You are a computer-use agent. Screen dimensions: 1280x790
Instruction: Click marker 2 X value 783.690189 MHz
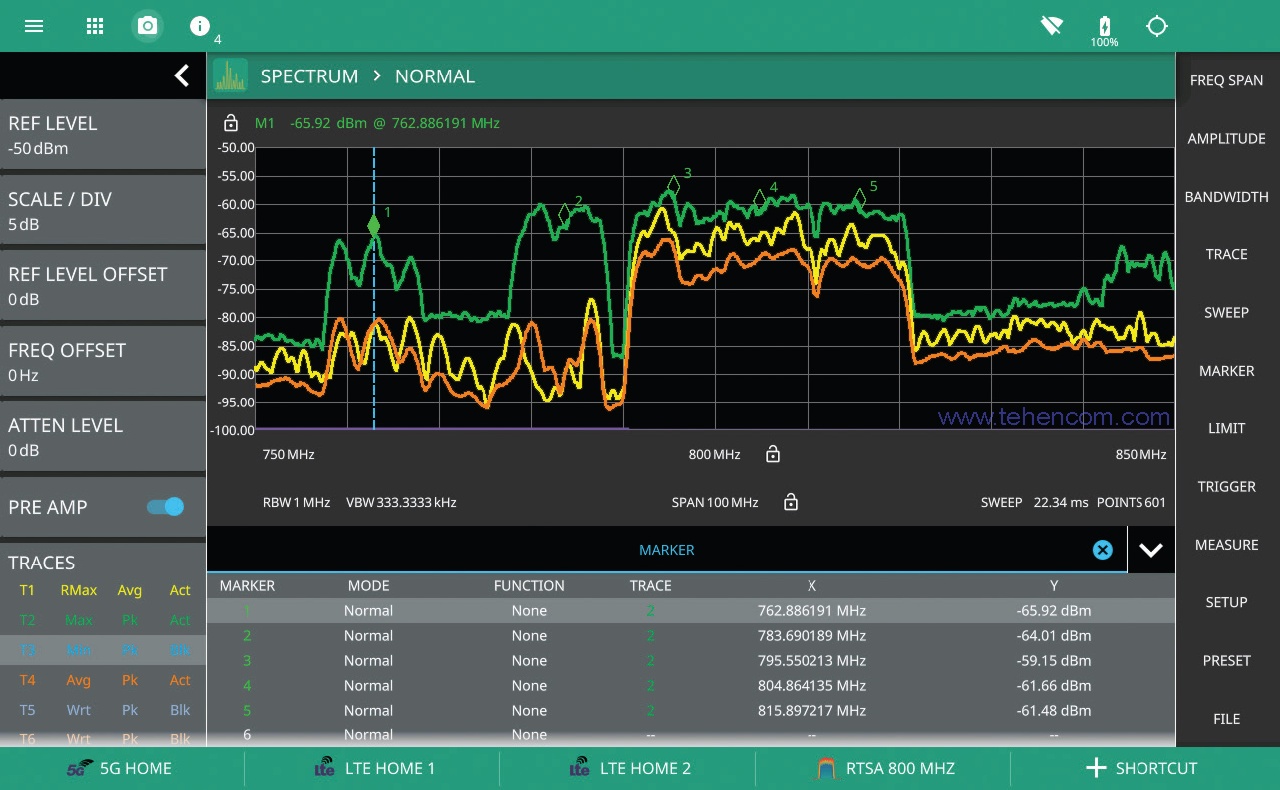click(x=812, y=635)
